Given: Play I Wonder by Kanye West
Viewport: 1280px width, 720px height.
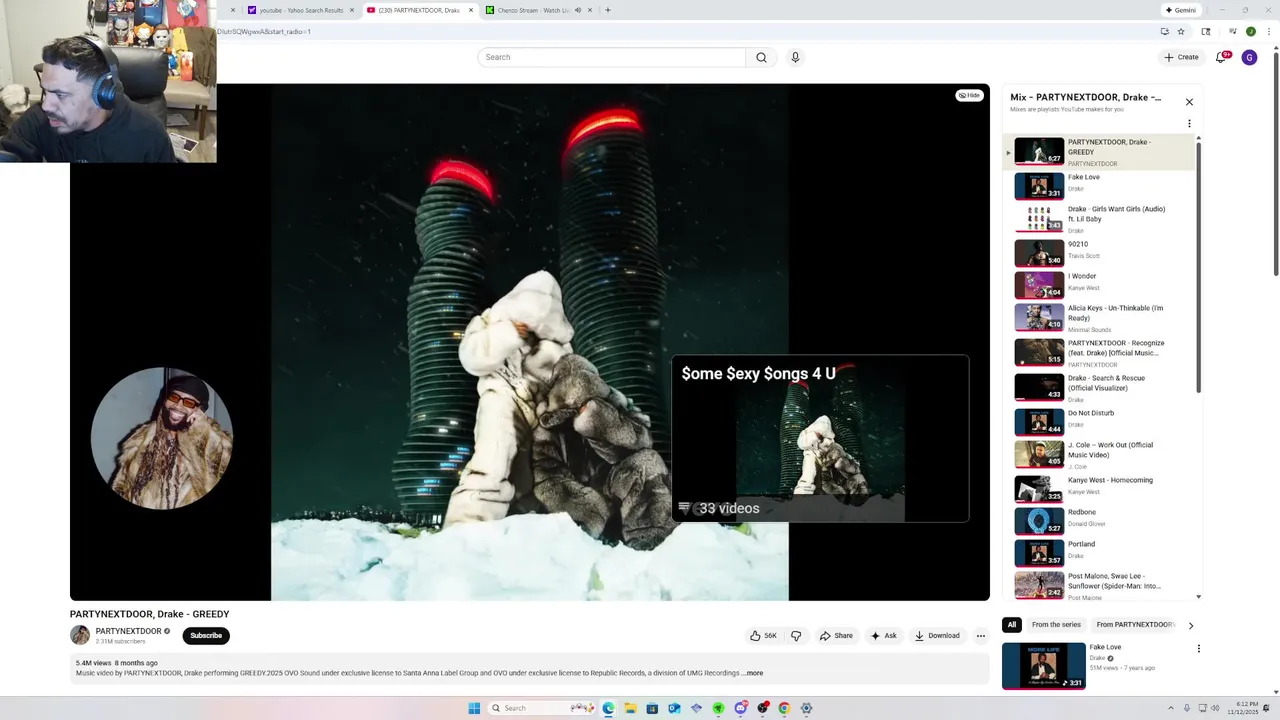Looking at the screenshot, I should click(1098, 285).
